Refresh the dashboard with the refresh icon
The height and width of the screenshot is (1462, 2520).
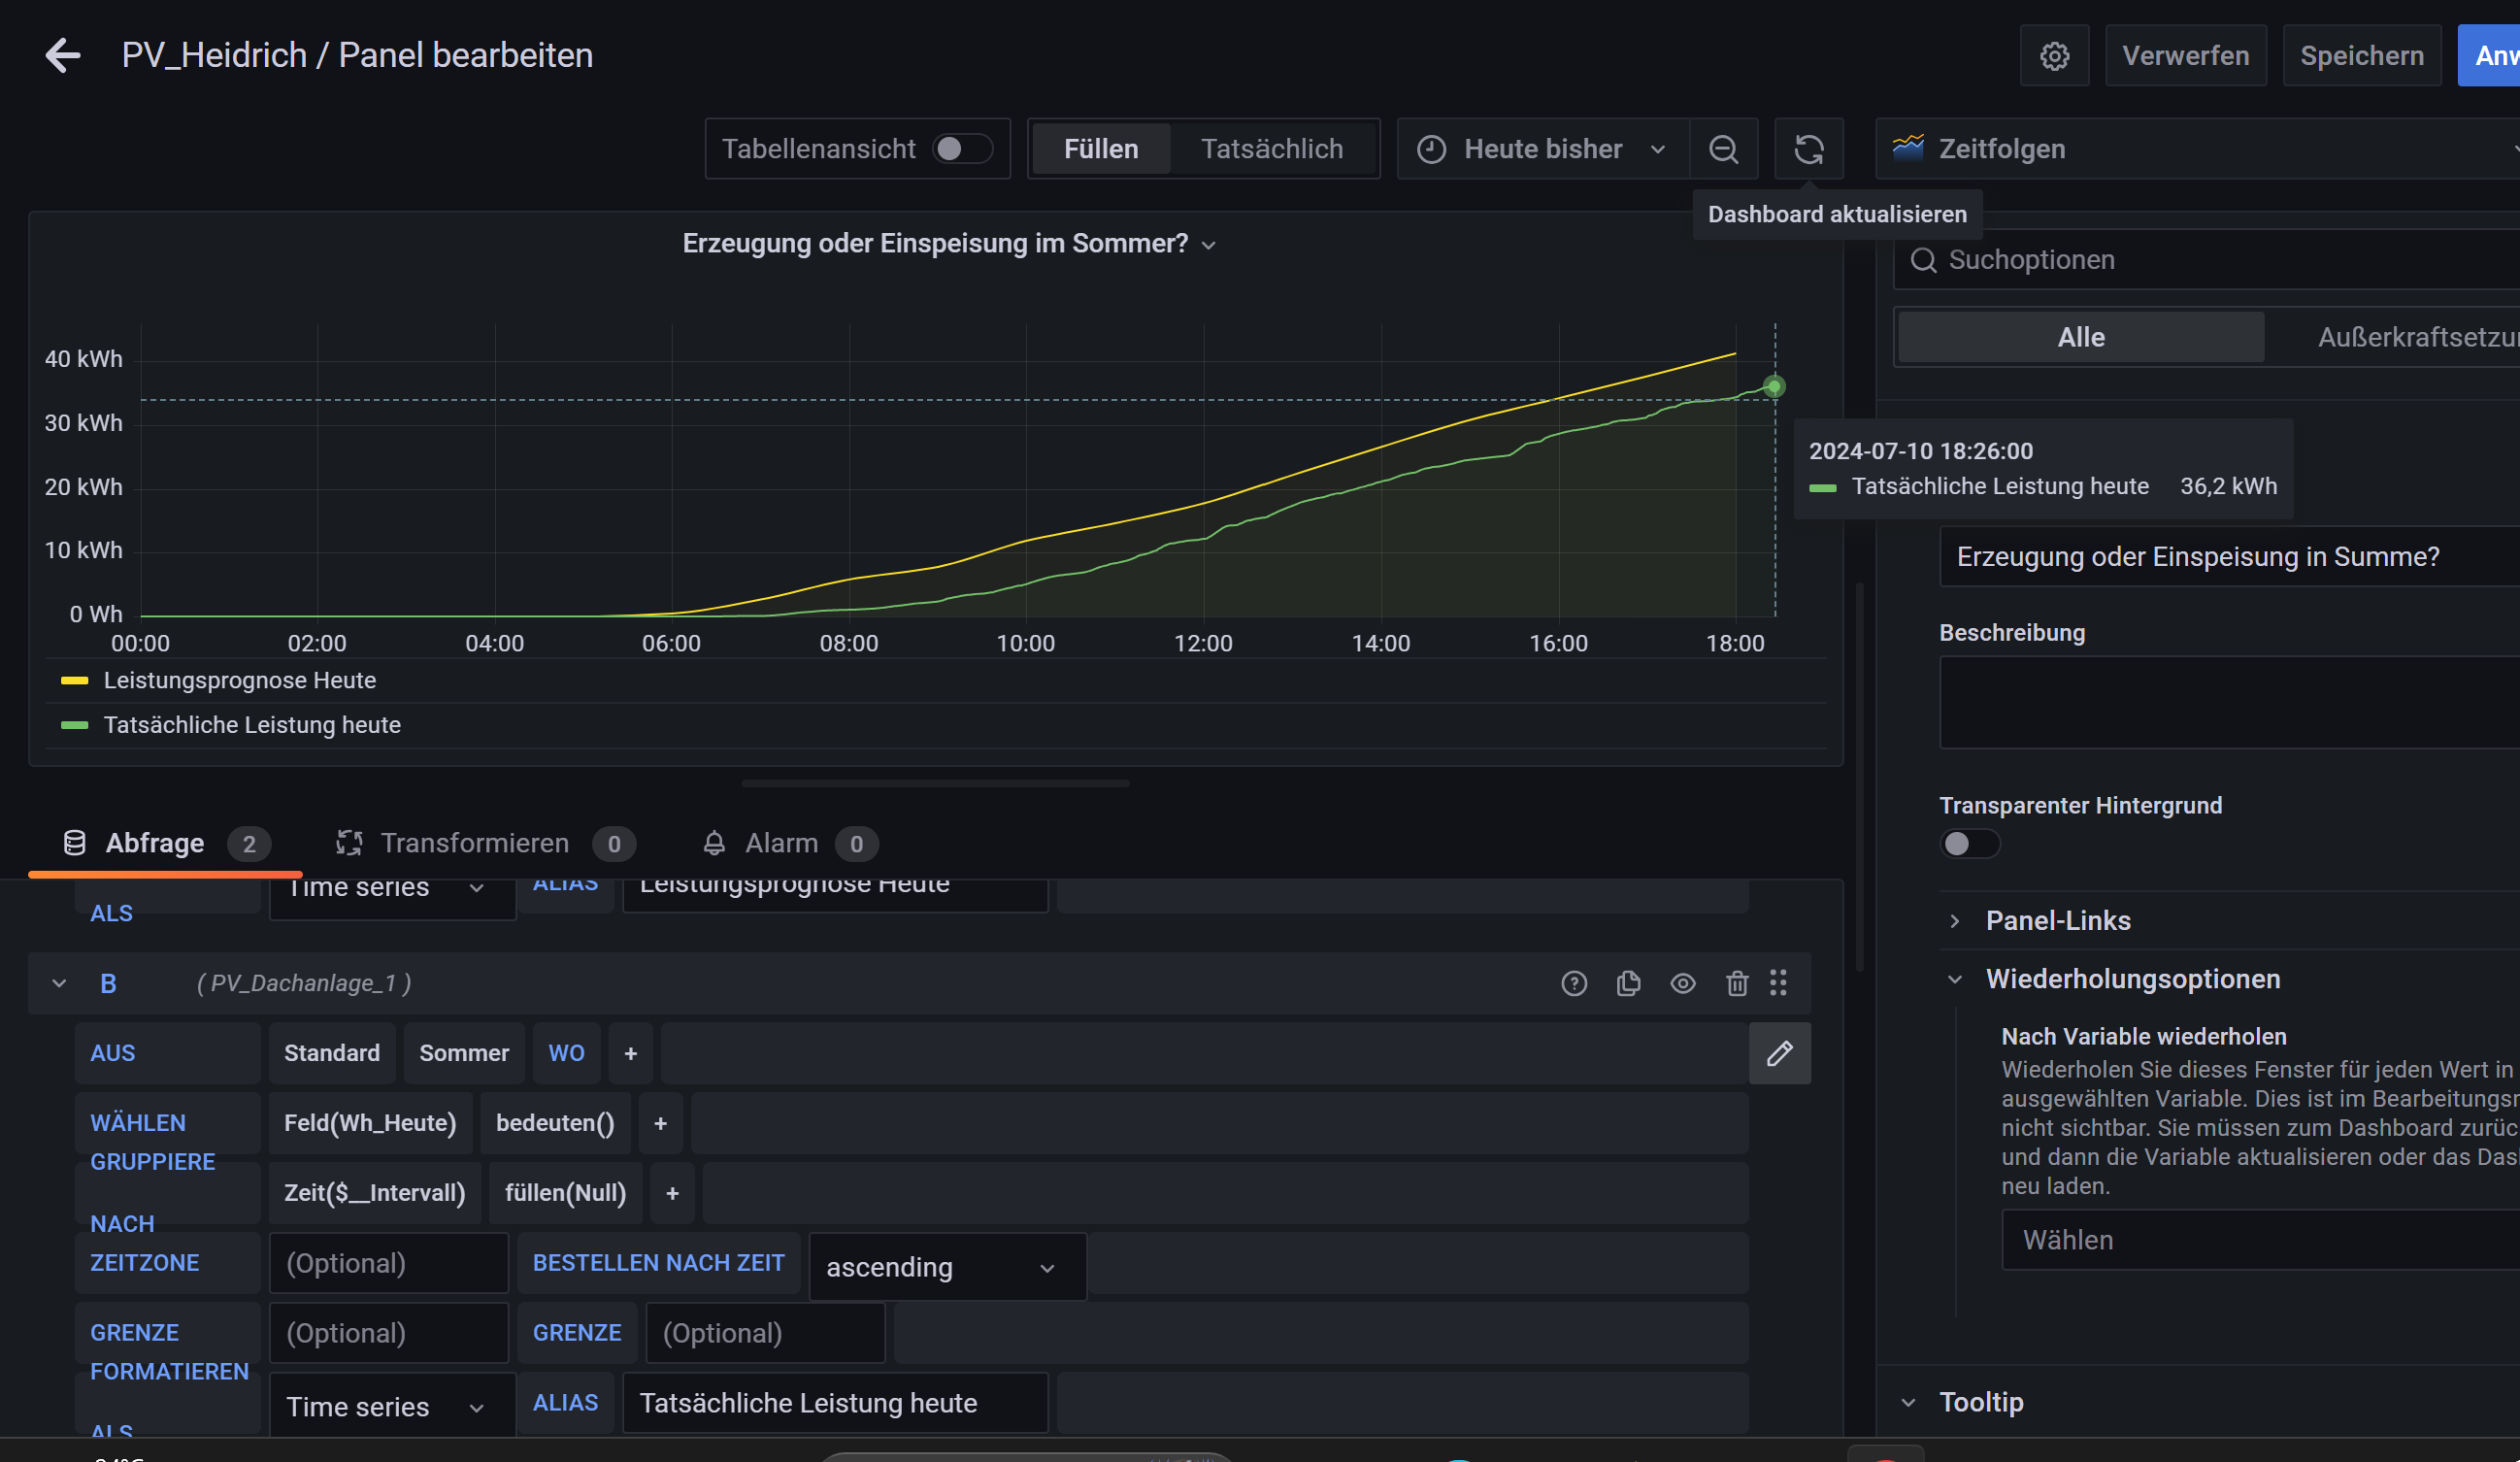1808,149
